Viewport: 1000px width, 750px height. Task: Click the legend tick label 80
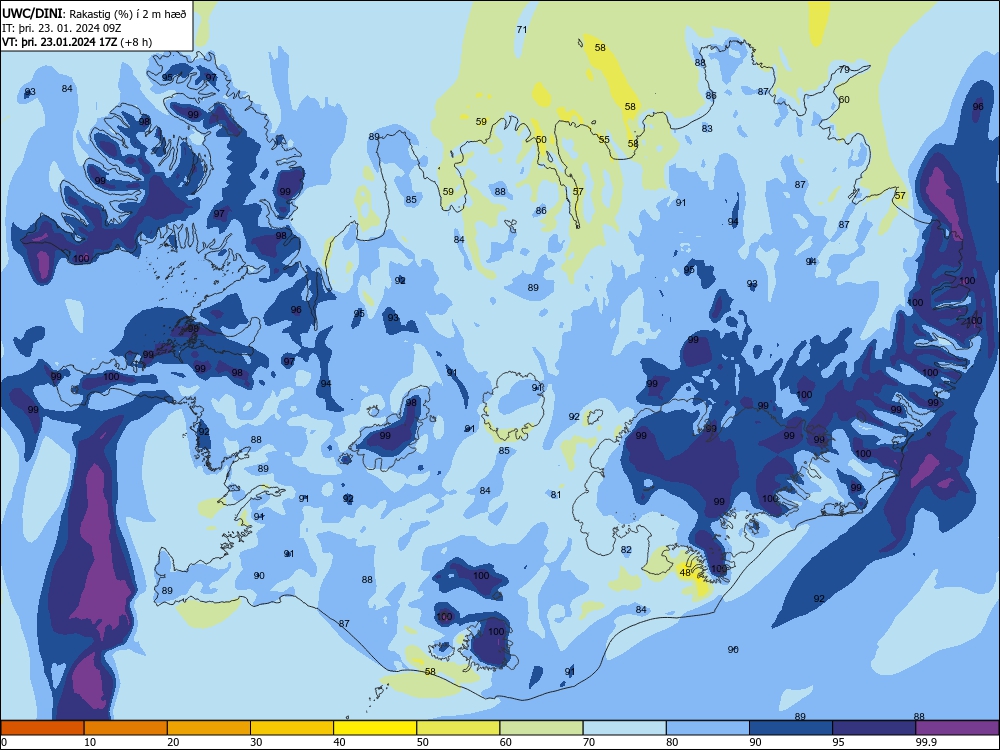click(x=673, y=742)
